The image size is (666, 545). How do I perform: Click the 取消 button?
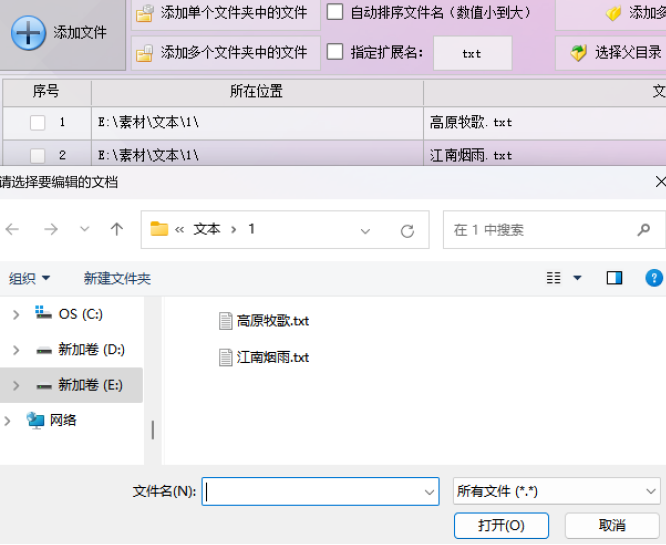[612, 525]
